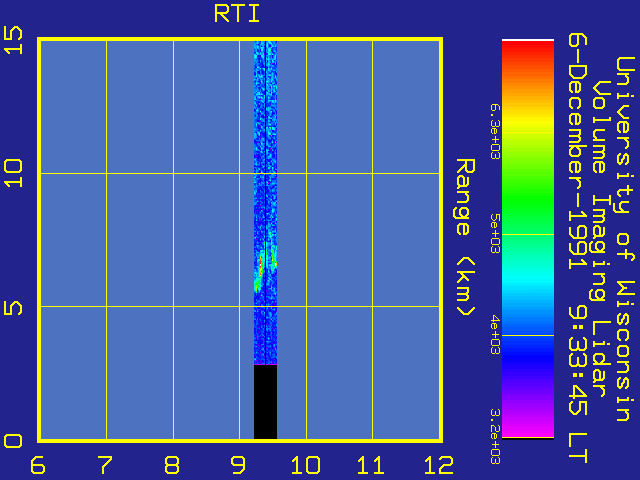Click the magenta bottom of colorbar
Image resolution: width=640 pixels, height=480 pixels.
[x=528, y=429]
